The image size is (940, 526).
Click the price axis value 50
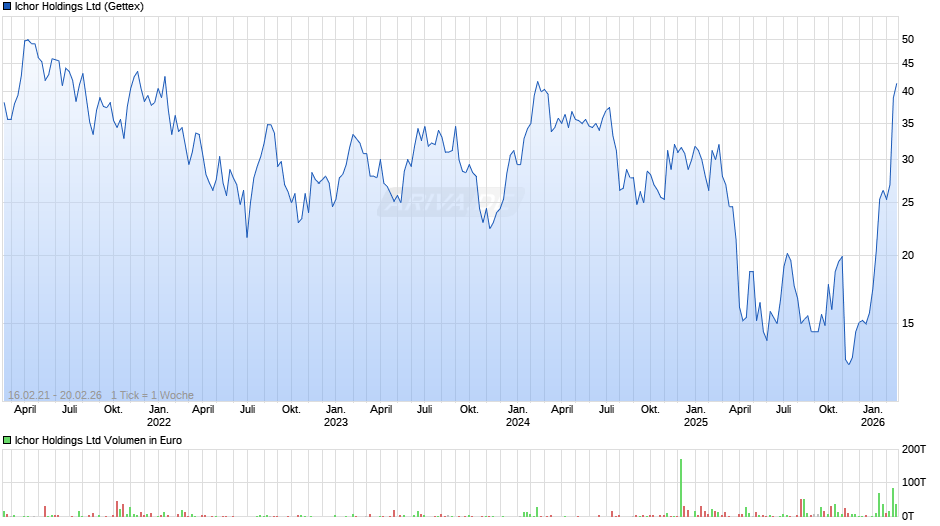pos(908,40)
